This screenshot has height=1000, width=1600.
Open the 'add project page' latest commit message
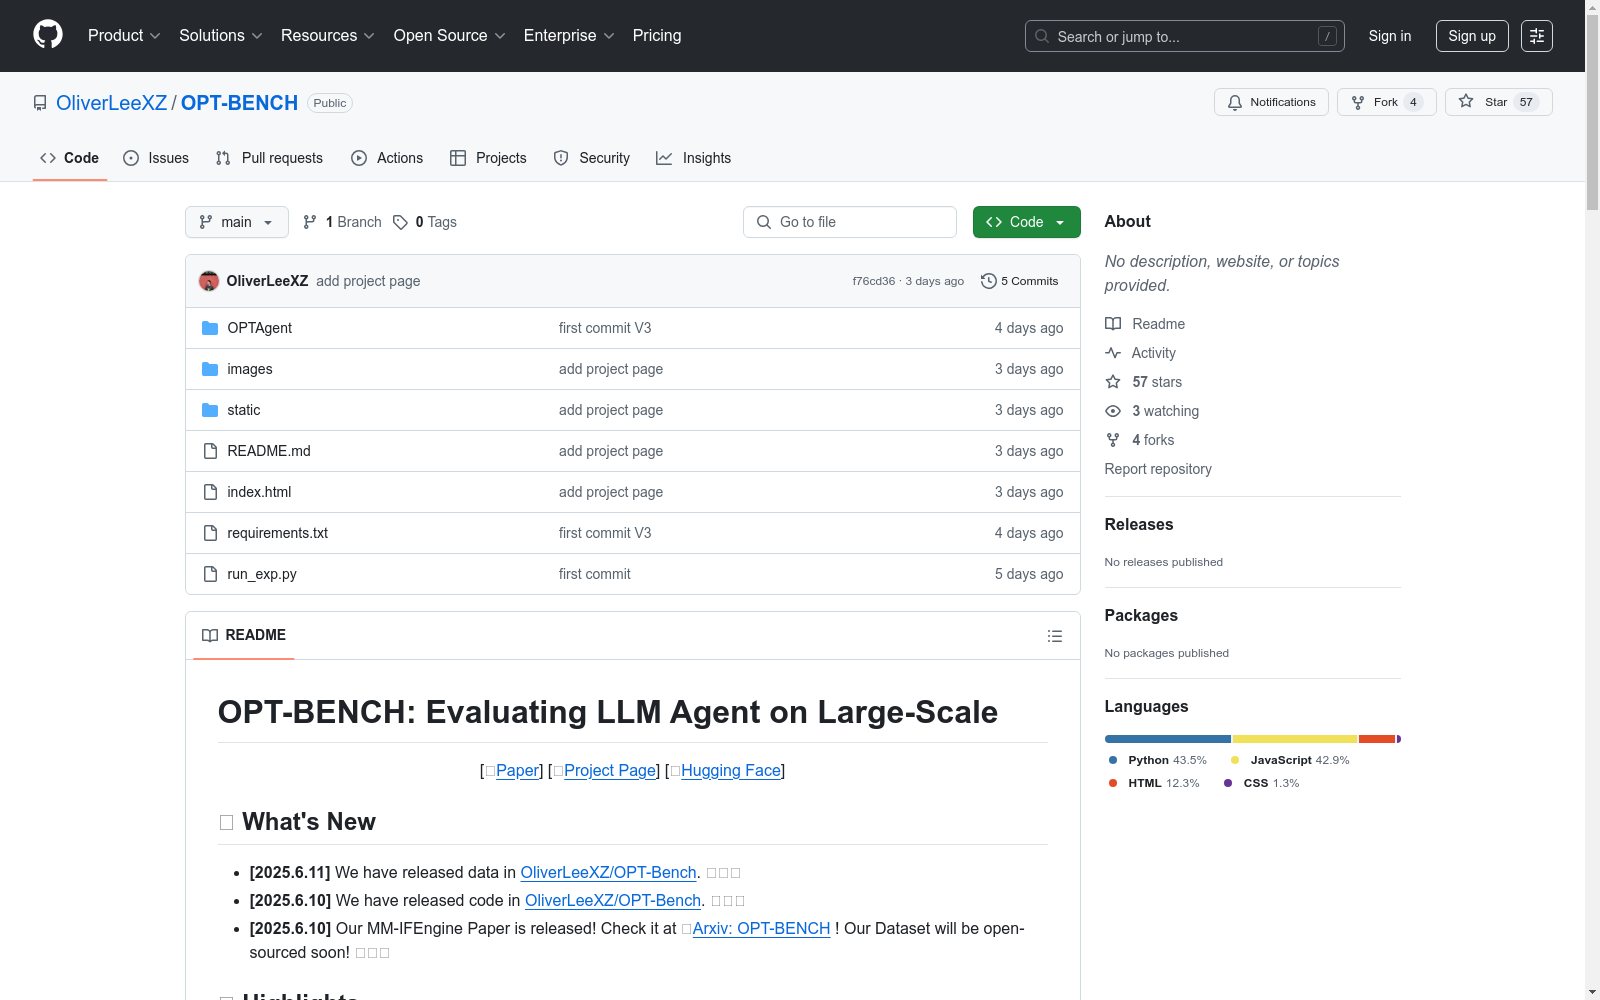[368, 281]
